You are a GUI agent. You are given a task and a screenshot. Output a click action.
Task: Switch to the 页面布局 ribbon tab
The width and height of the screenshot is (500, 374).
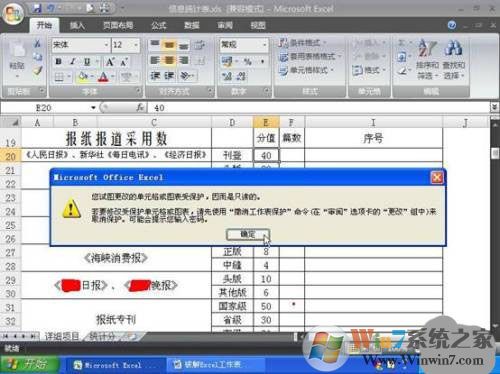[x=118, y=25]
